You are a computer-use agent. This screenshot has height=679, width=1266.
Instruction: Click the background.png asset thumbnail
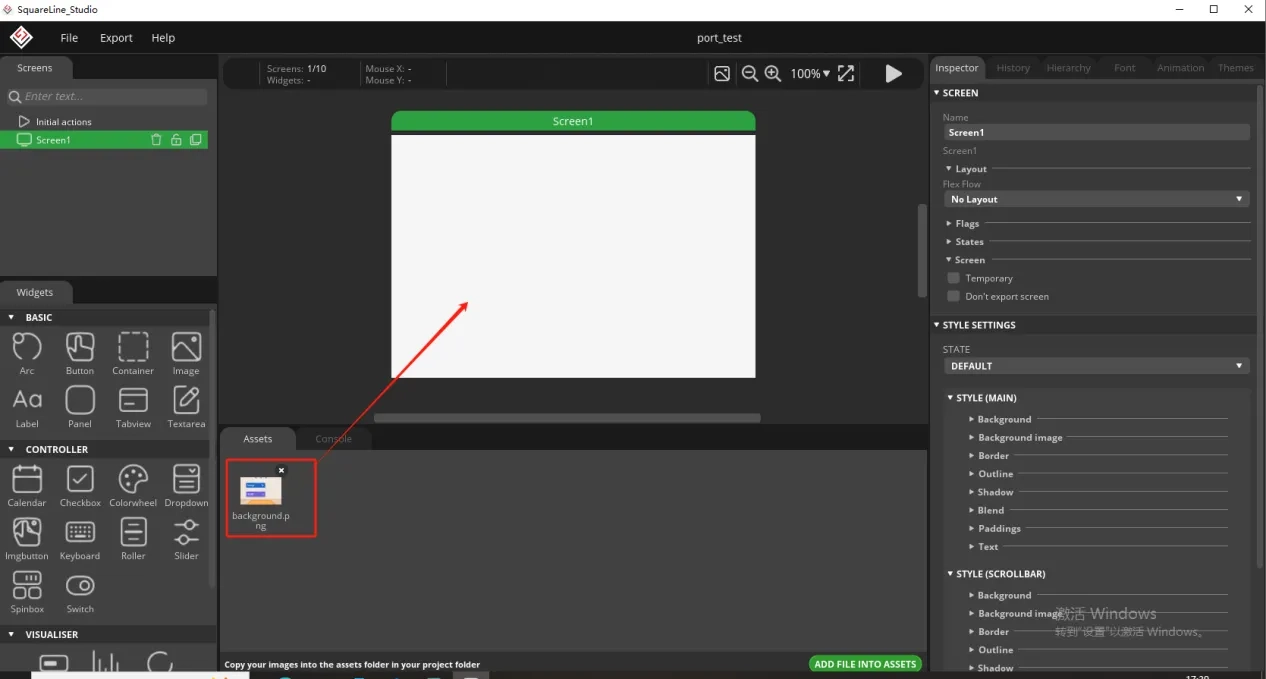click(261, 490)
